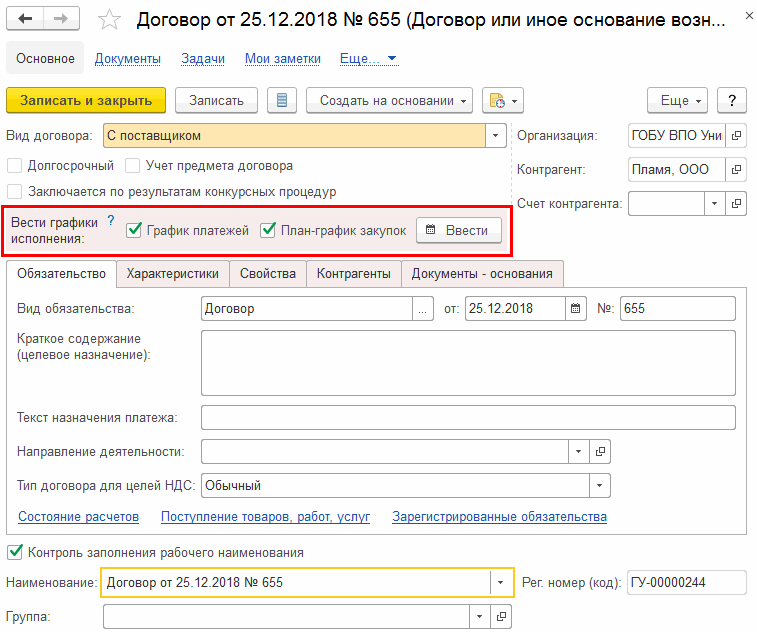
Task: Uncheck the График платежей checkbox
Action: (x=134, y=230)
